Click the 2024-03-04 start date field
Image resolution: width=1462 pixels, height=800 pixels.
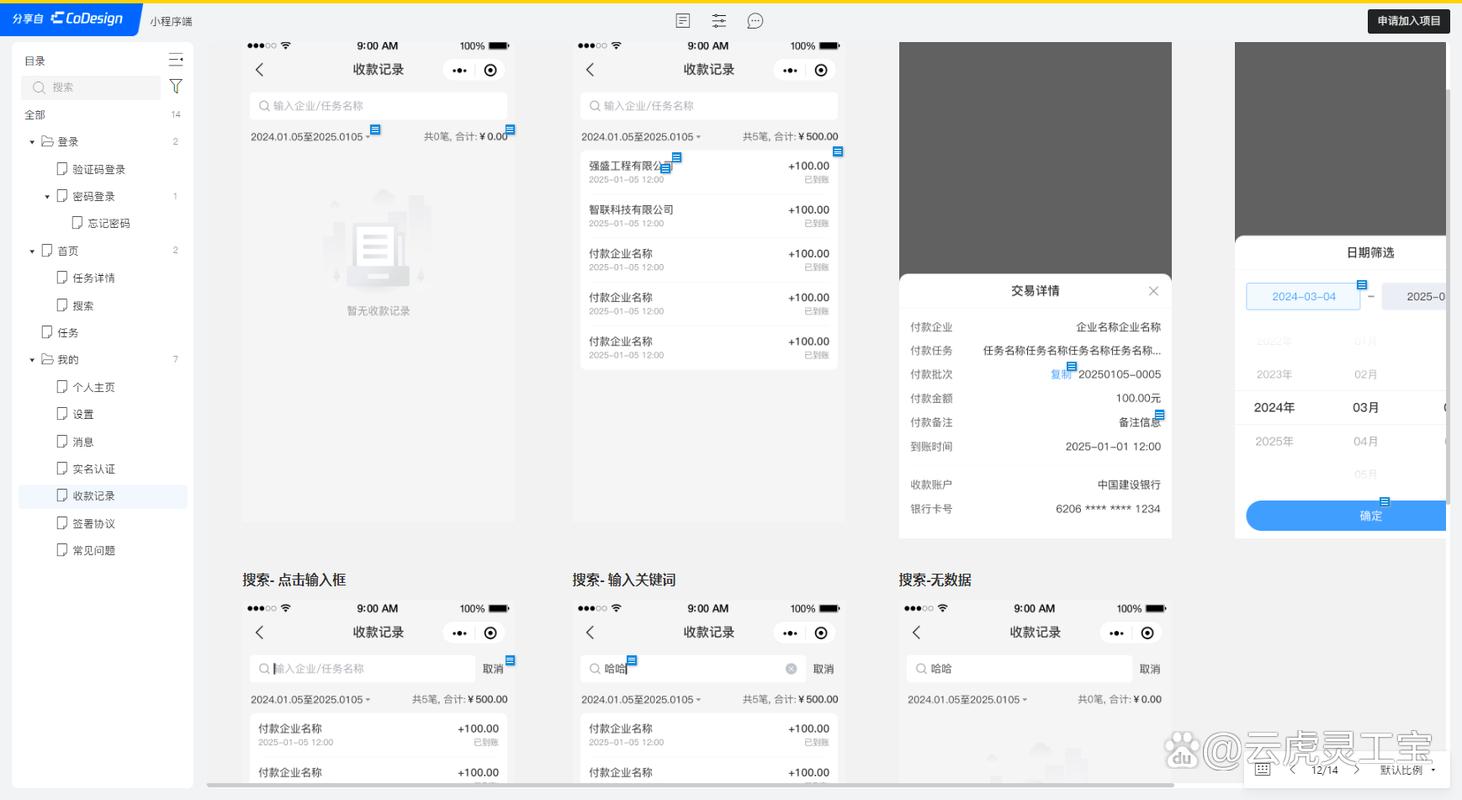(x=1303, y=297)
